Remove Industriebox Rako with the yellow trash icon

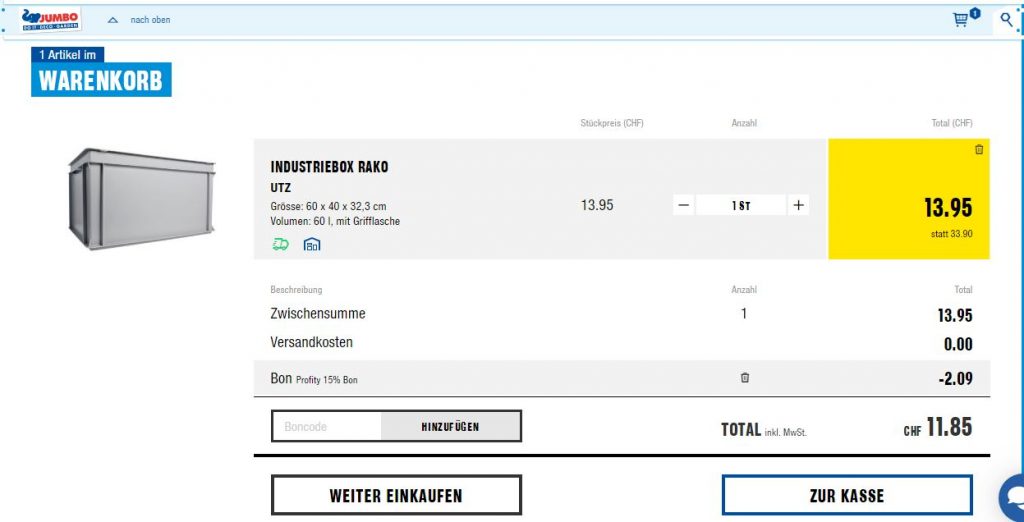coord(978,150)
